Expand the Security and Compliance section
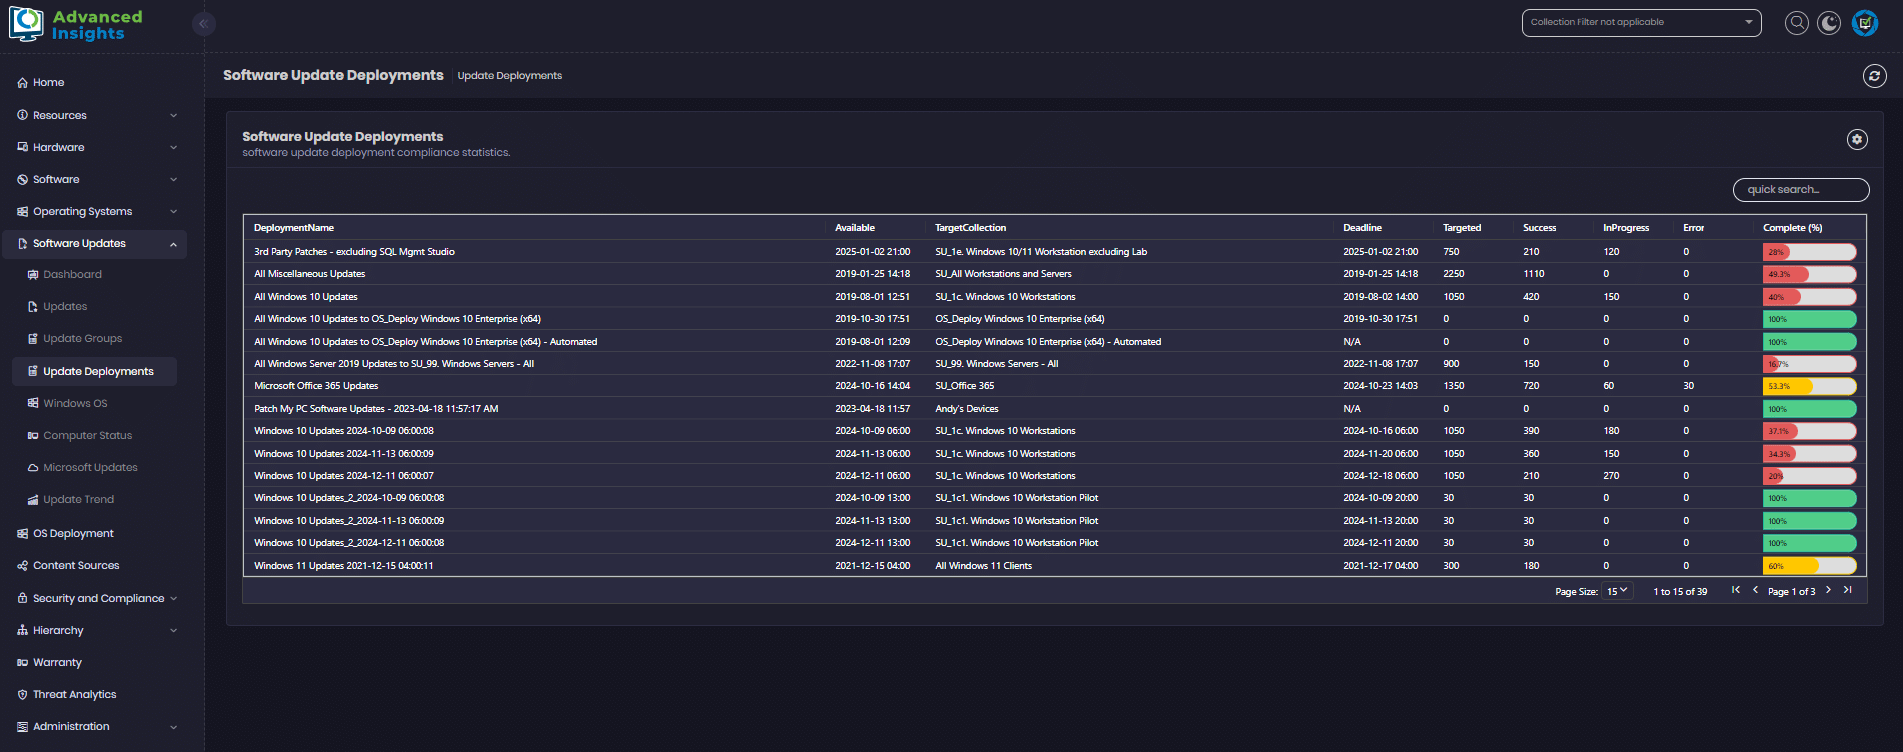This screenshot has height=752, width=1903. click(x=97, y=598)
